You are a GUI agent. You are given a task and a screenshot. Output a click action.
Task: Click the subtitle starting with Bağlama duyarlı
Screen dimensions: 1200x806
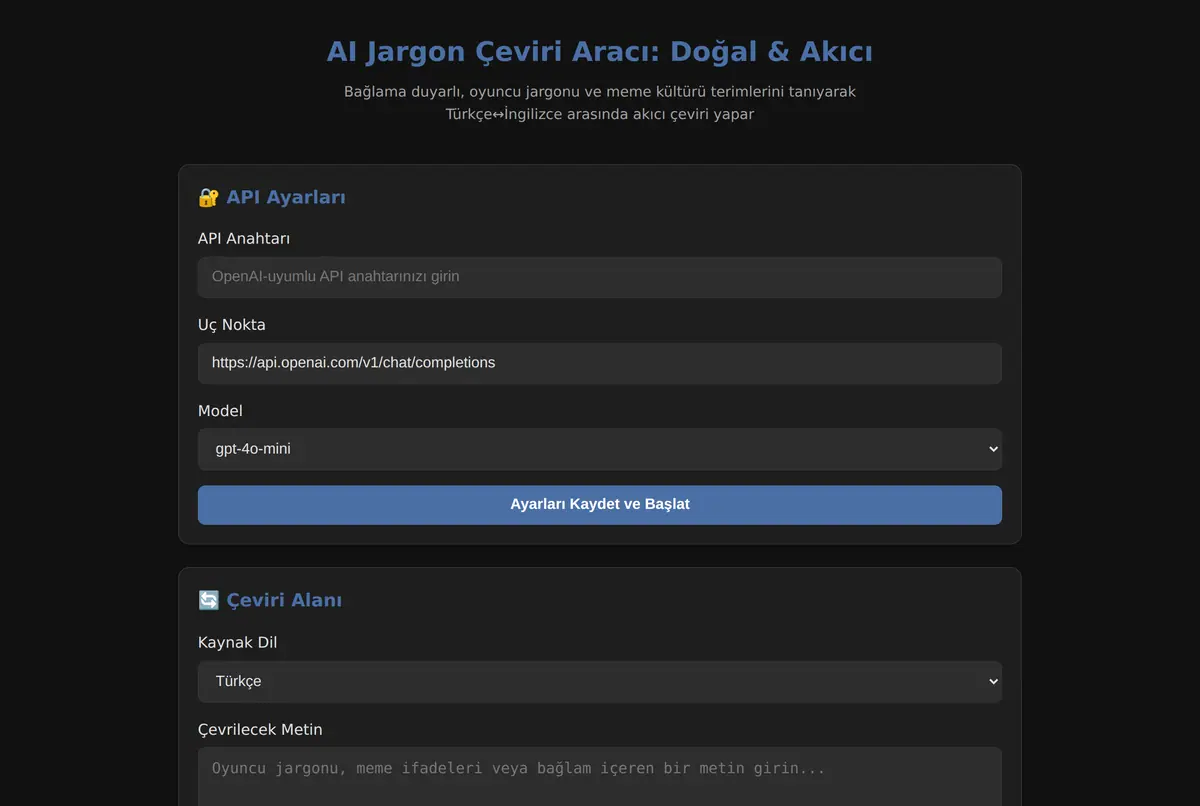pyautogui.click(x=600, y=103)
